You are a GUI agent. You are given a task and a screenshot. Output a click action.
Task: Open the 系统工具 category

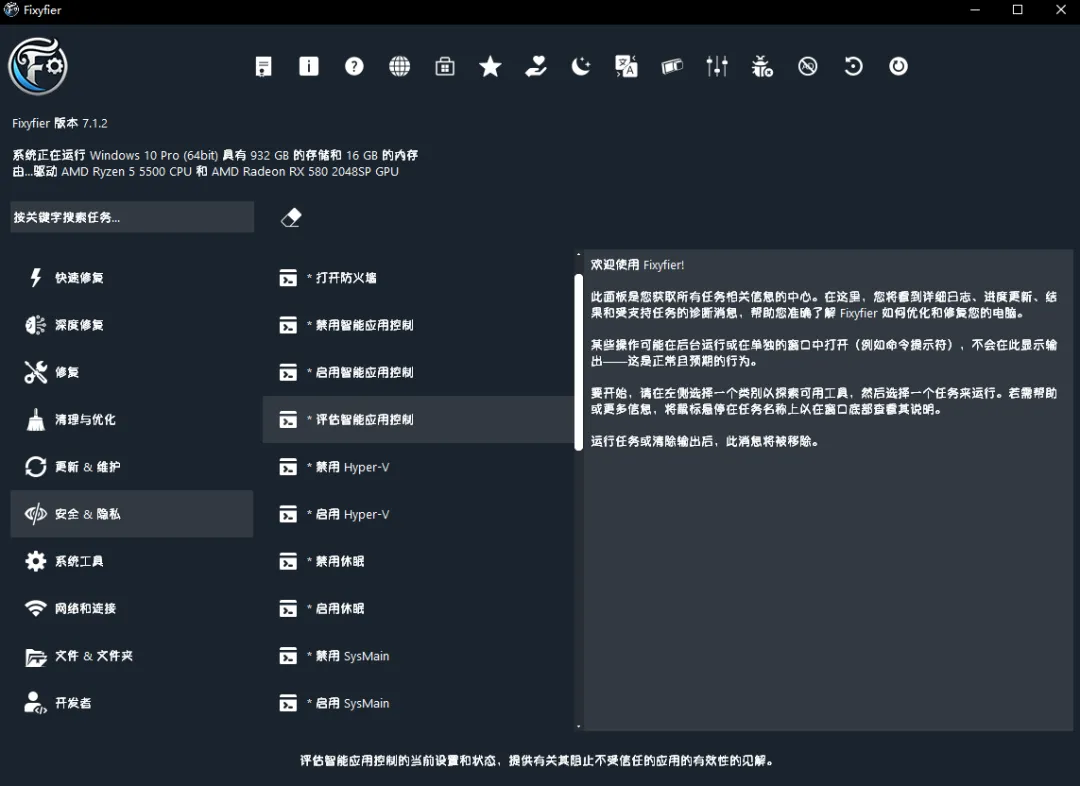132,561
